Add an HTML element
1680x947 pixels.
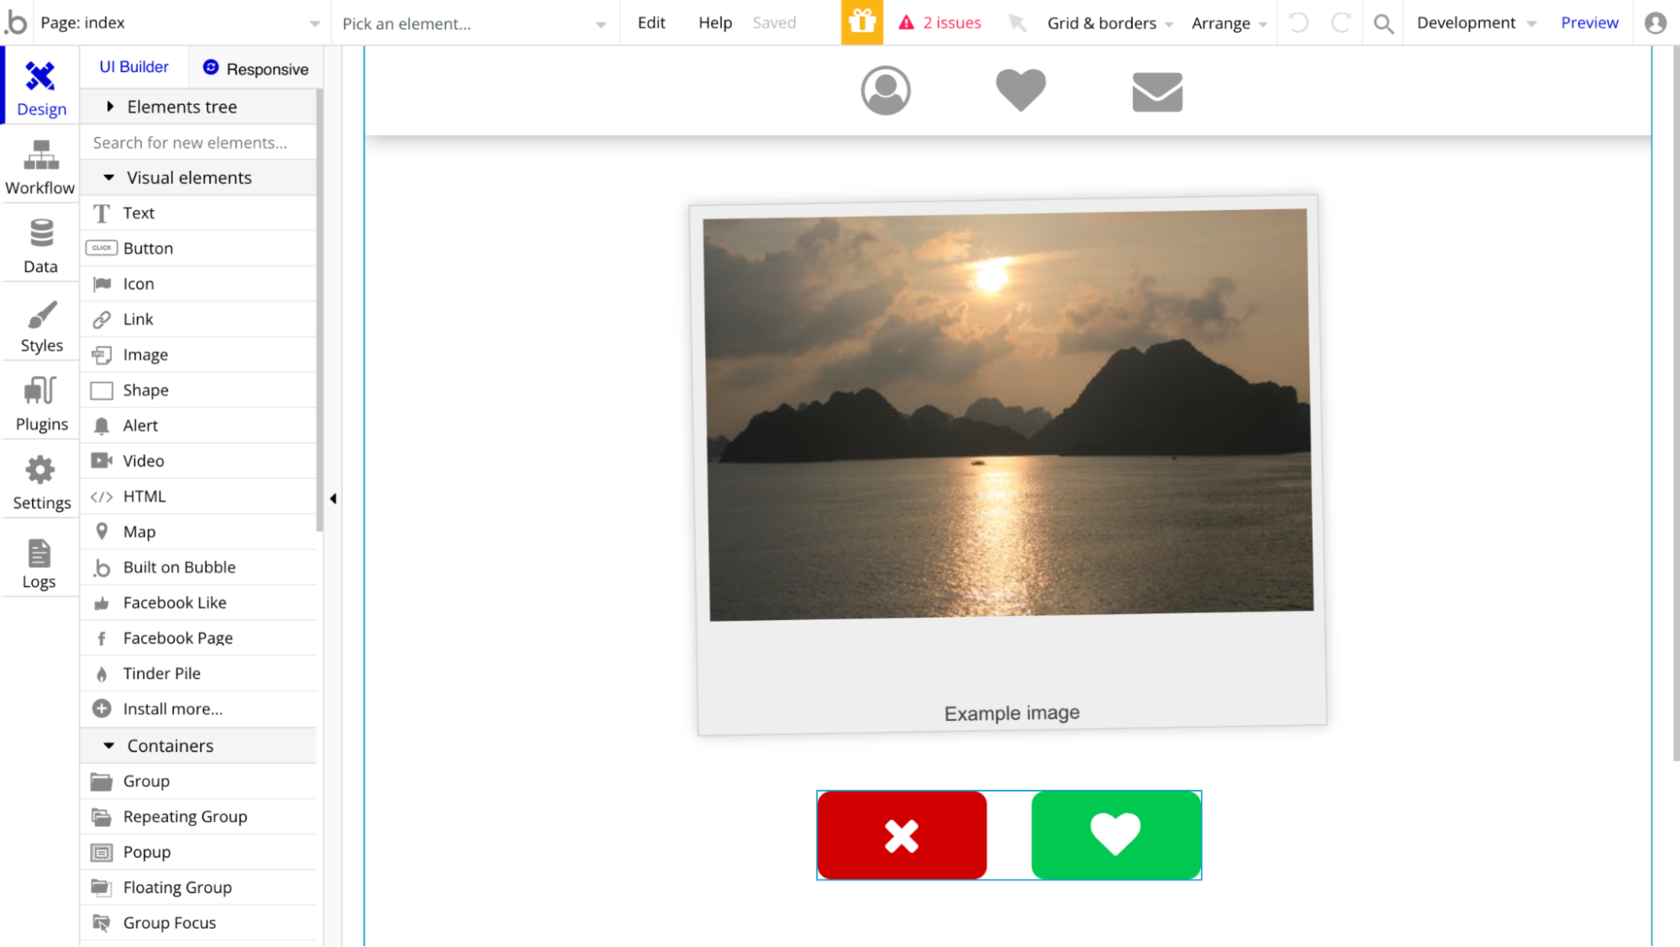(199, 497)
